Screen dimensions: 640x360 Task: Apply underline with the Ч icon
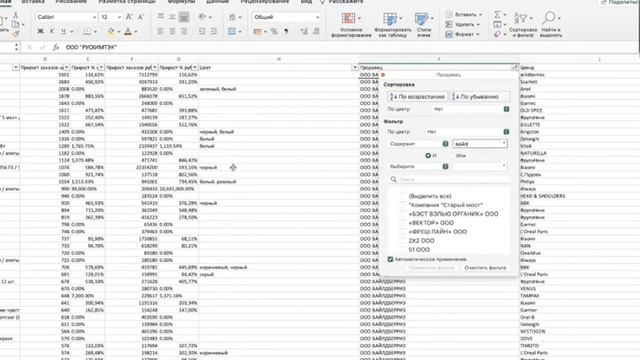(63, 31)
